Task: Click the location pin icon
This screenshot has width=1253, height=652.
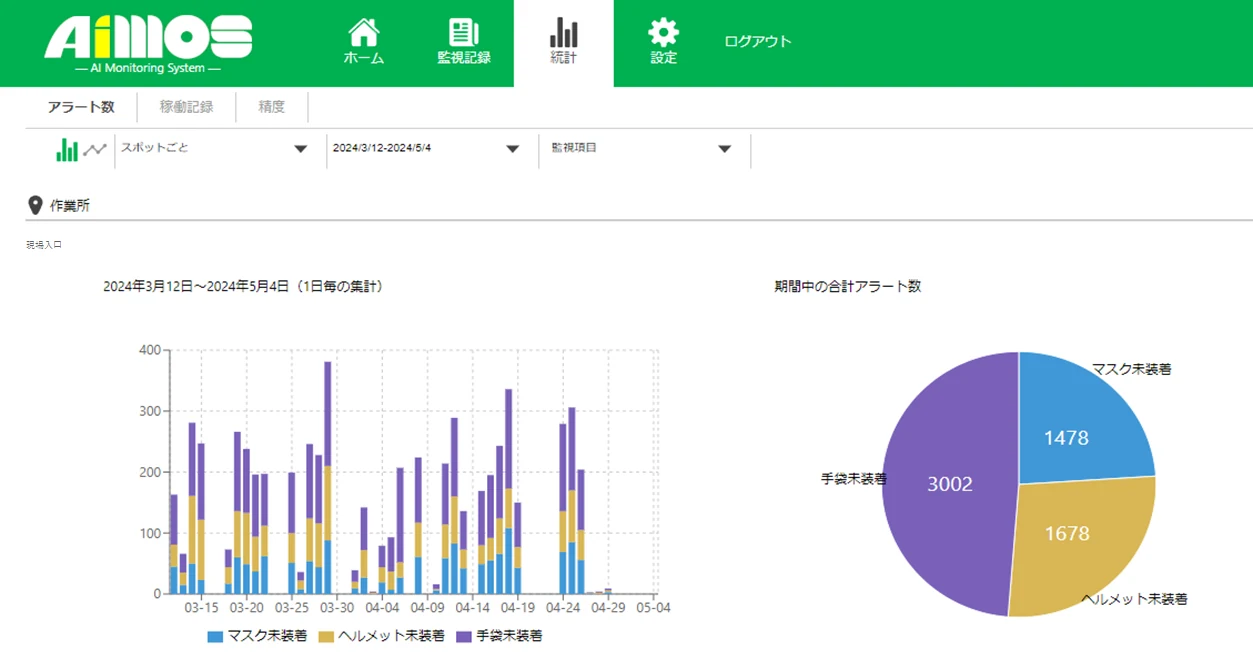Action: click(35, 206)
